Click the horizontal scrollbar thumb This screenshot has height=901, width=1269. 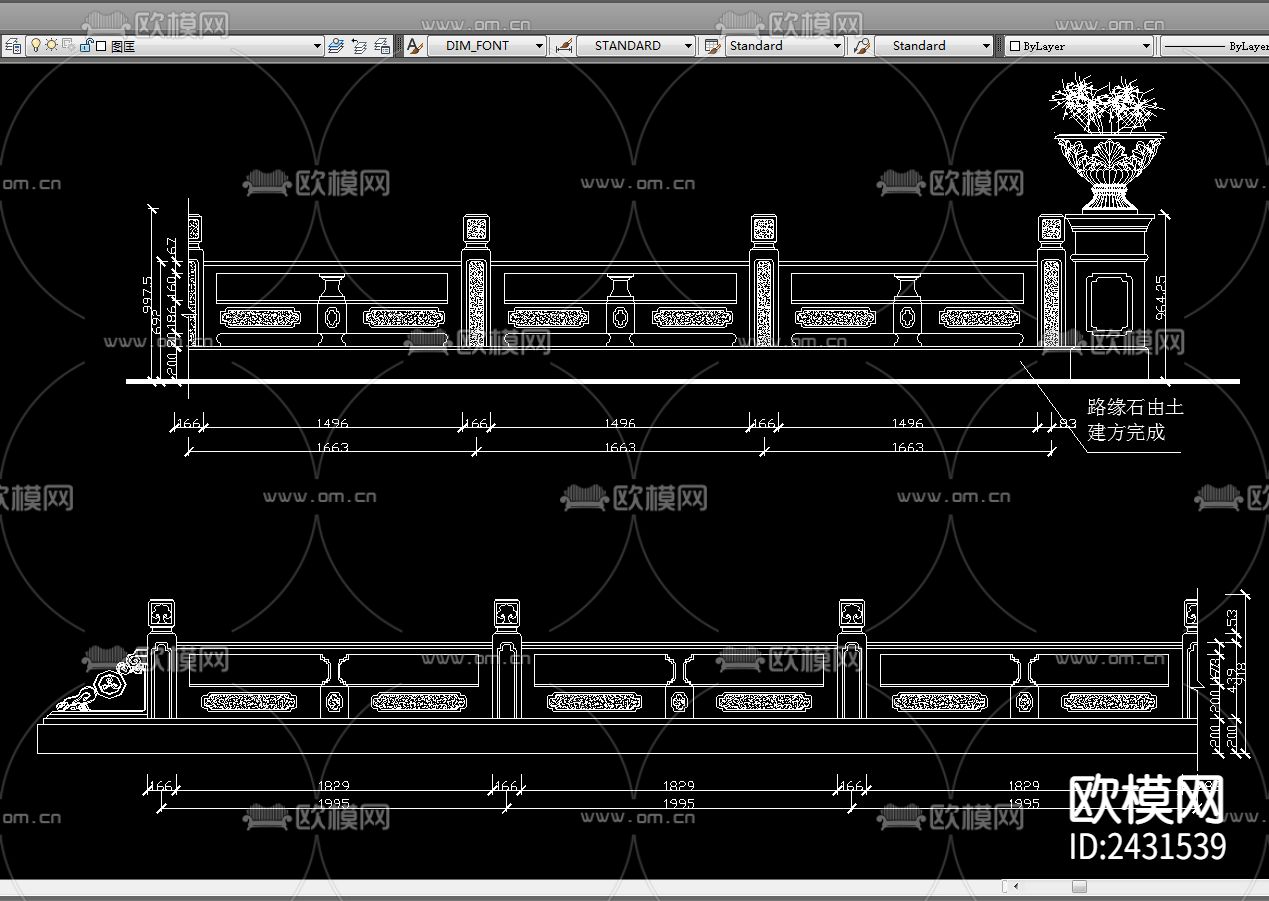click(x=1079, y=886)
